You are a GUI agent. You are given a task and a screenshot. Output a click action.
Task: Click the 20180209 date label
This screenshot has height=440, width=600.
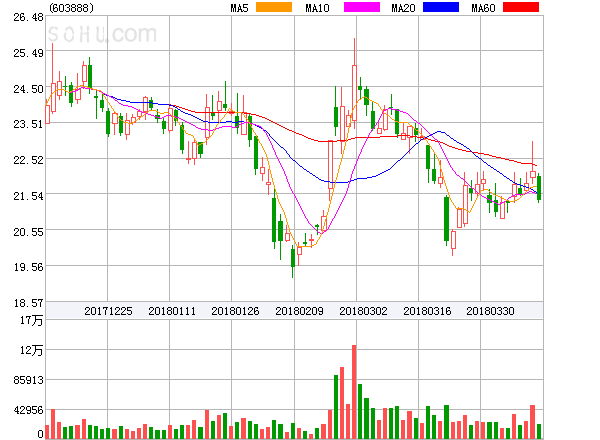pyautogui.click(x=299, y=311)
